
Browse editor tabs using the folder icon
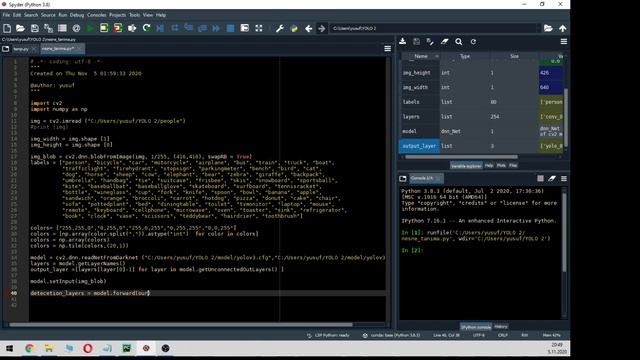pyautogui.click(x=5, y=49)
